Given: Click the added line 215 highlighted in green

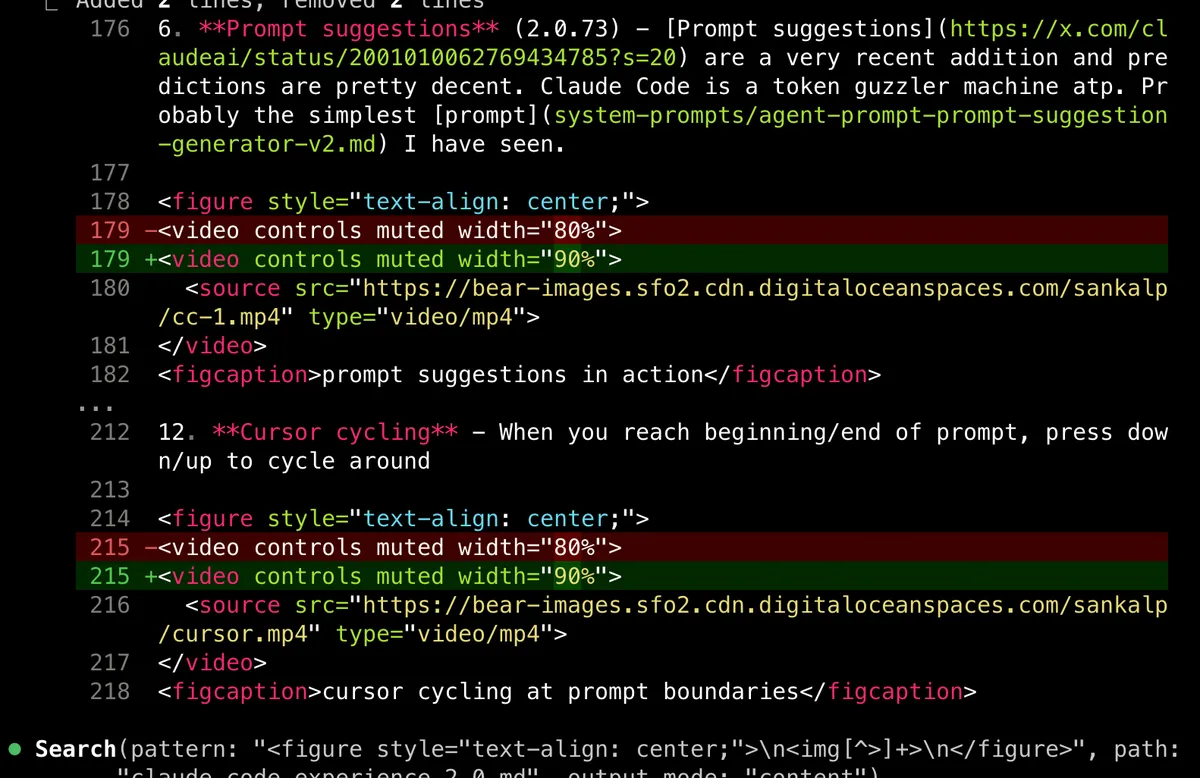Looking at the screenshot, I should click(x=390, y=576).
